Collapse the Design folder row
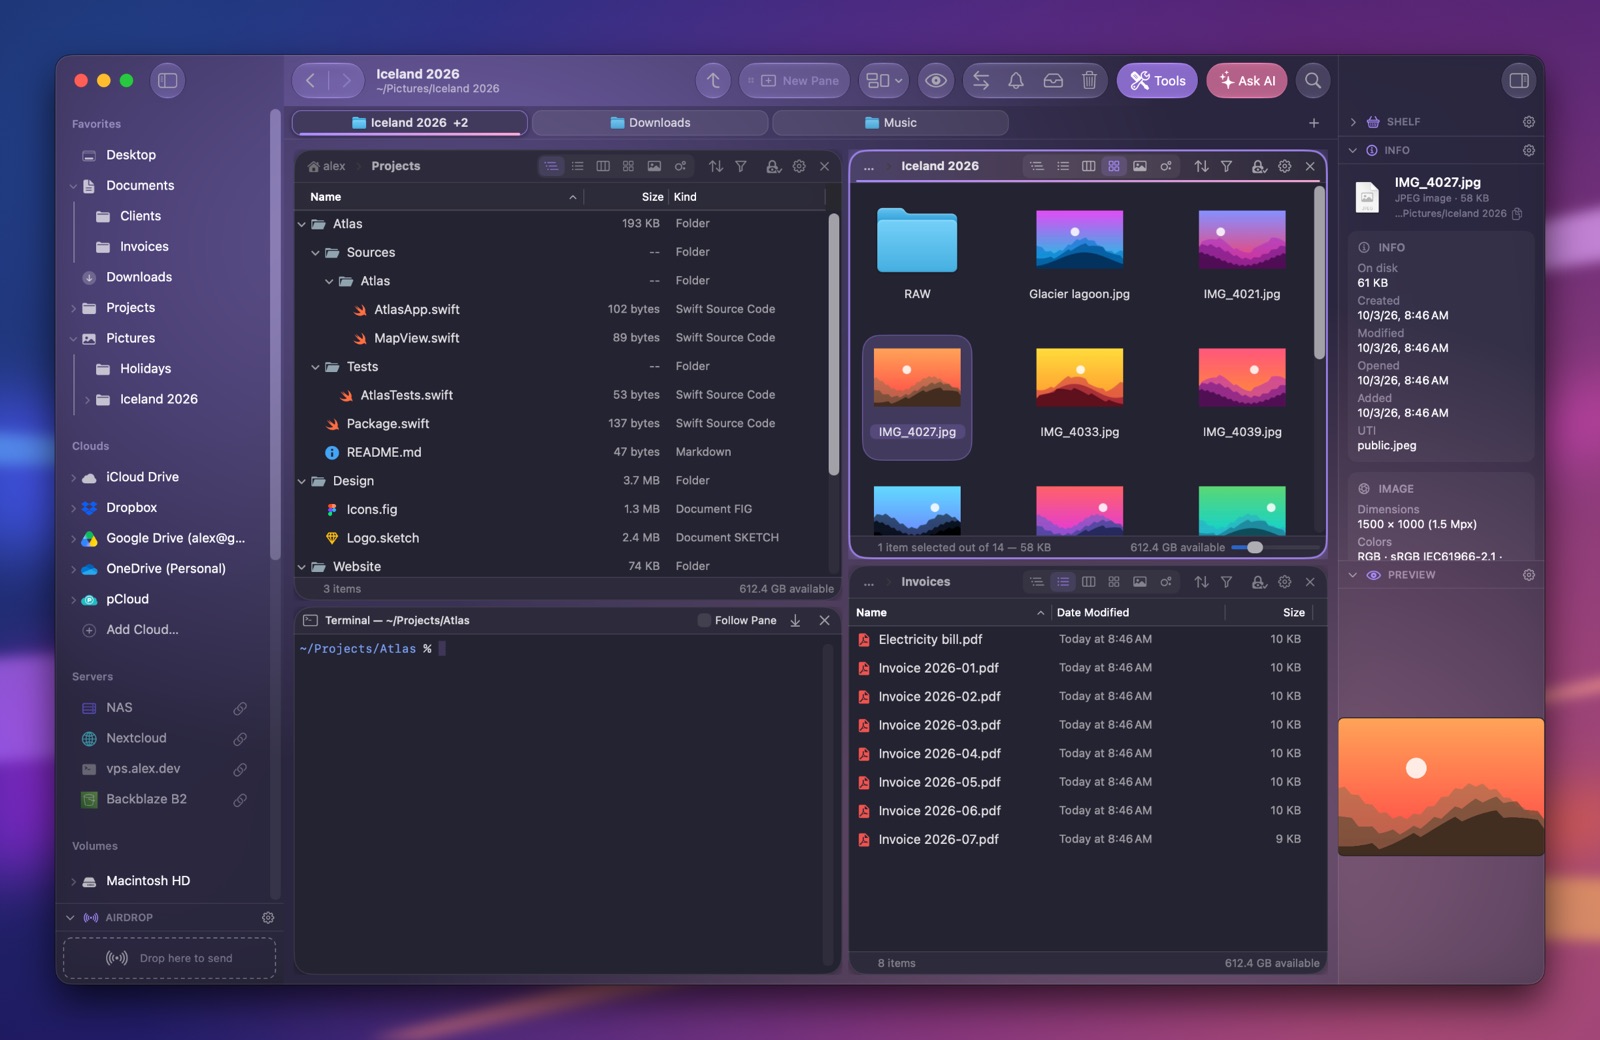 (x=302, y=481)
